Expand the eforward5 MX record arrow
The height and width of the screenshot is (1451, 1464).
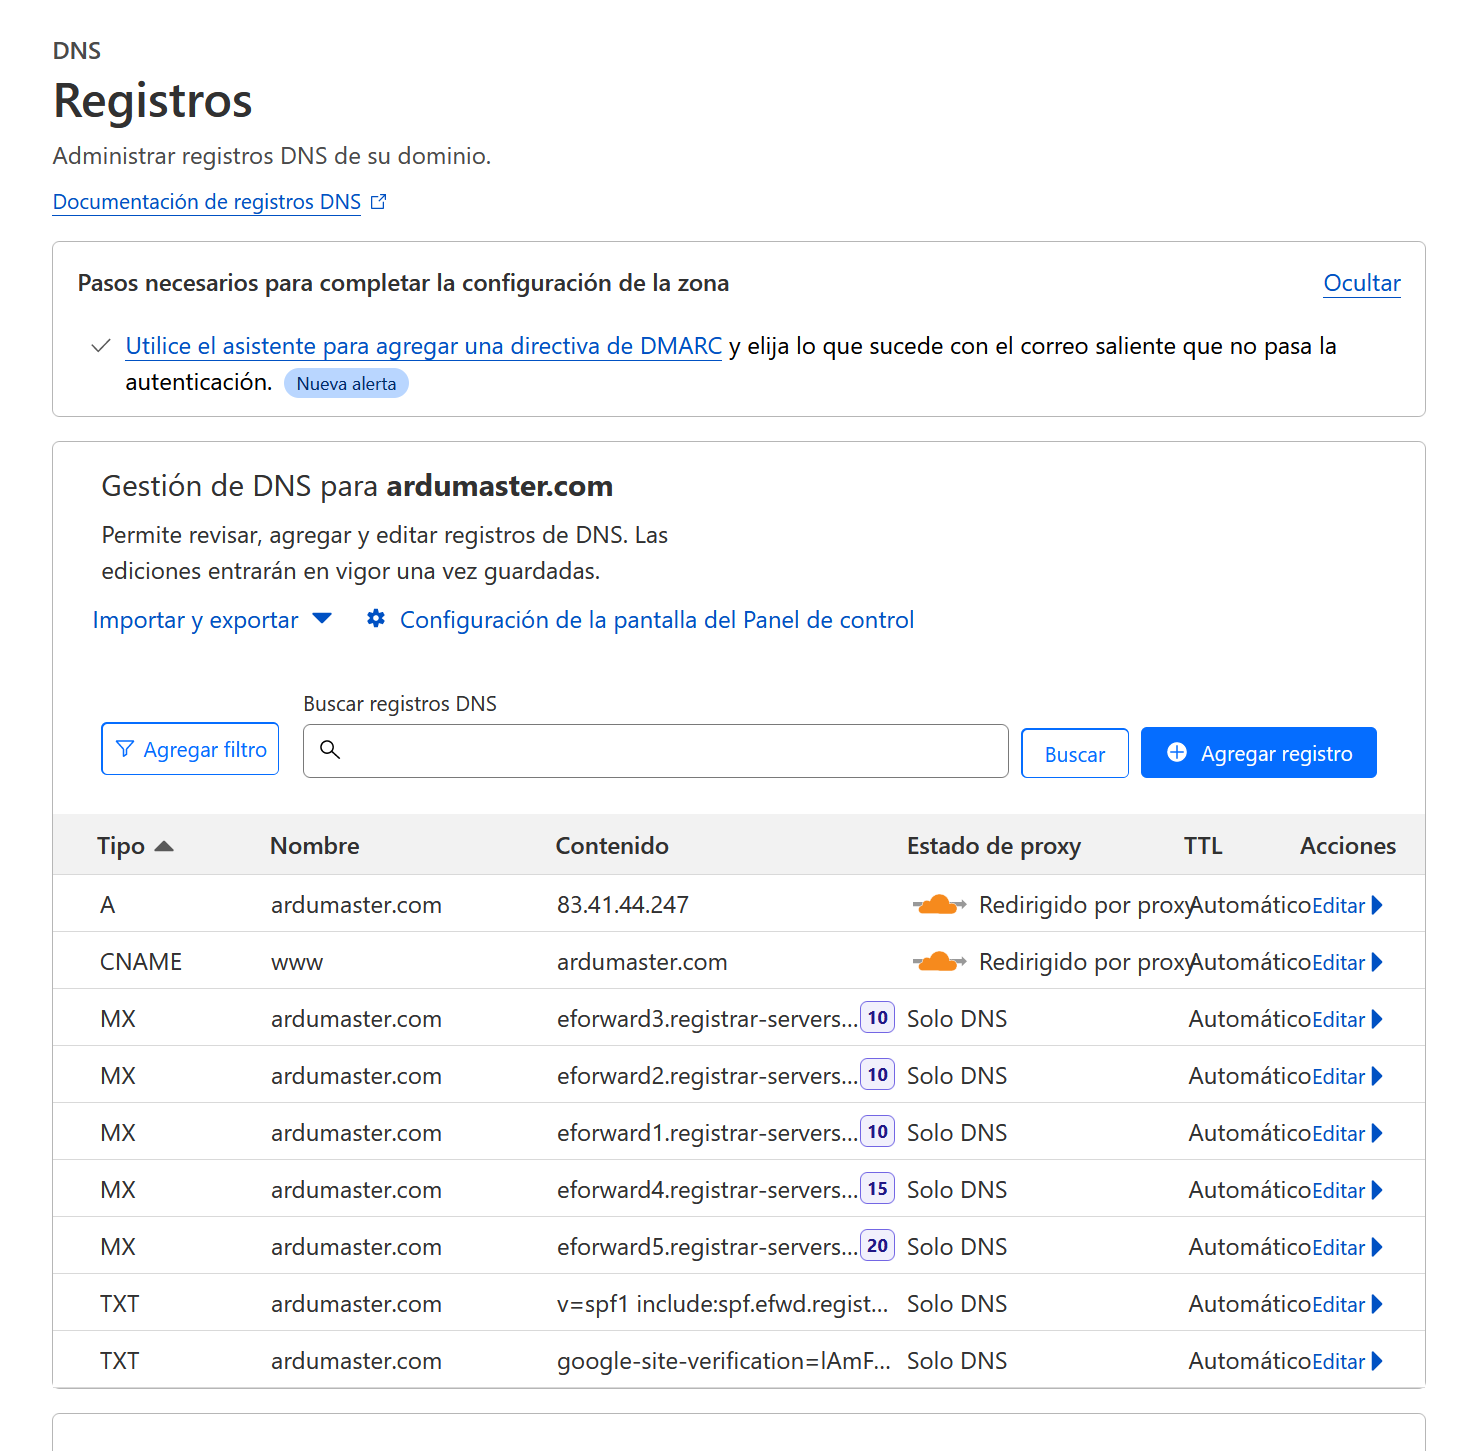1377,1247
